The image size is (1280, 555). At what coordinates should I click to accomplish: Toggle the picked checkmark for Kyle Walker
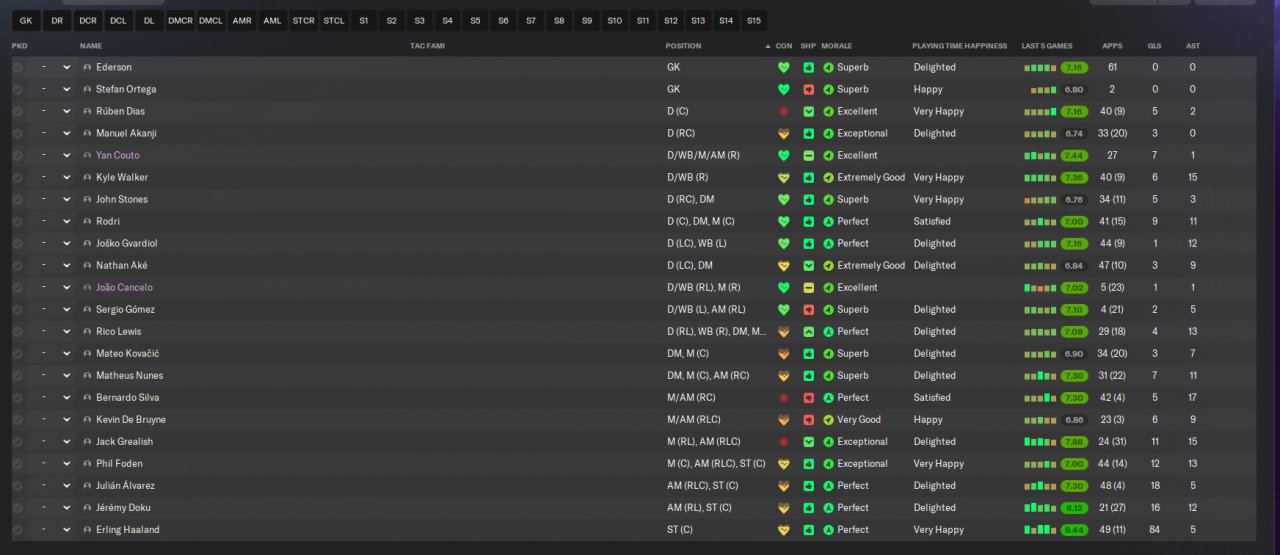click(17, 177)
